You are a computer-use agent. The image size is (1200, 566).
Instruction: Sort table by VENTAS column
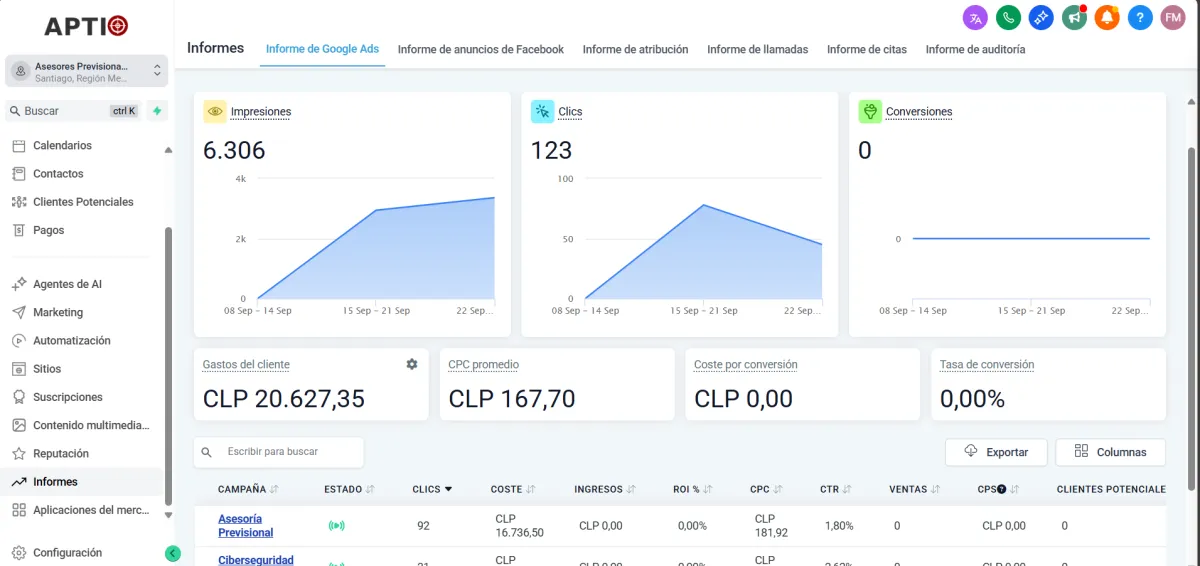pyautogui.click(x=915, y=489)
